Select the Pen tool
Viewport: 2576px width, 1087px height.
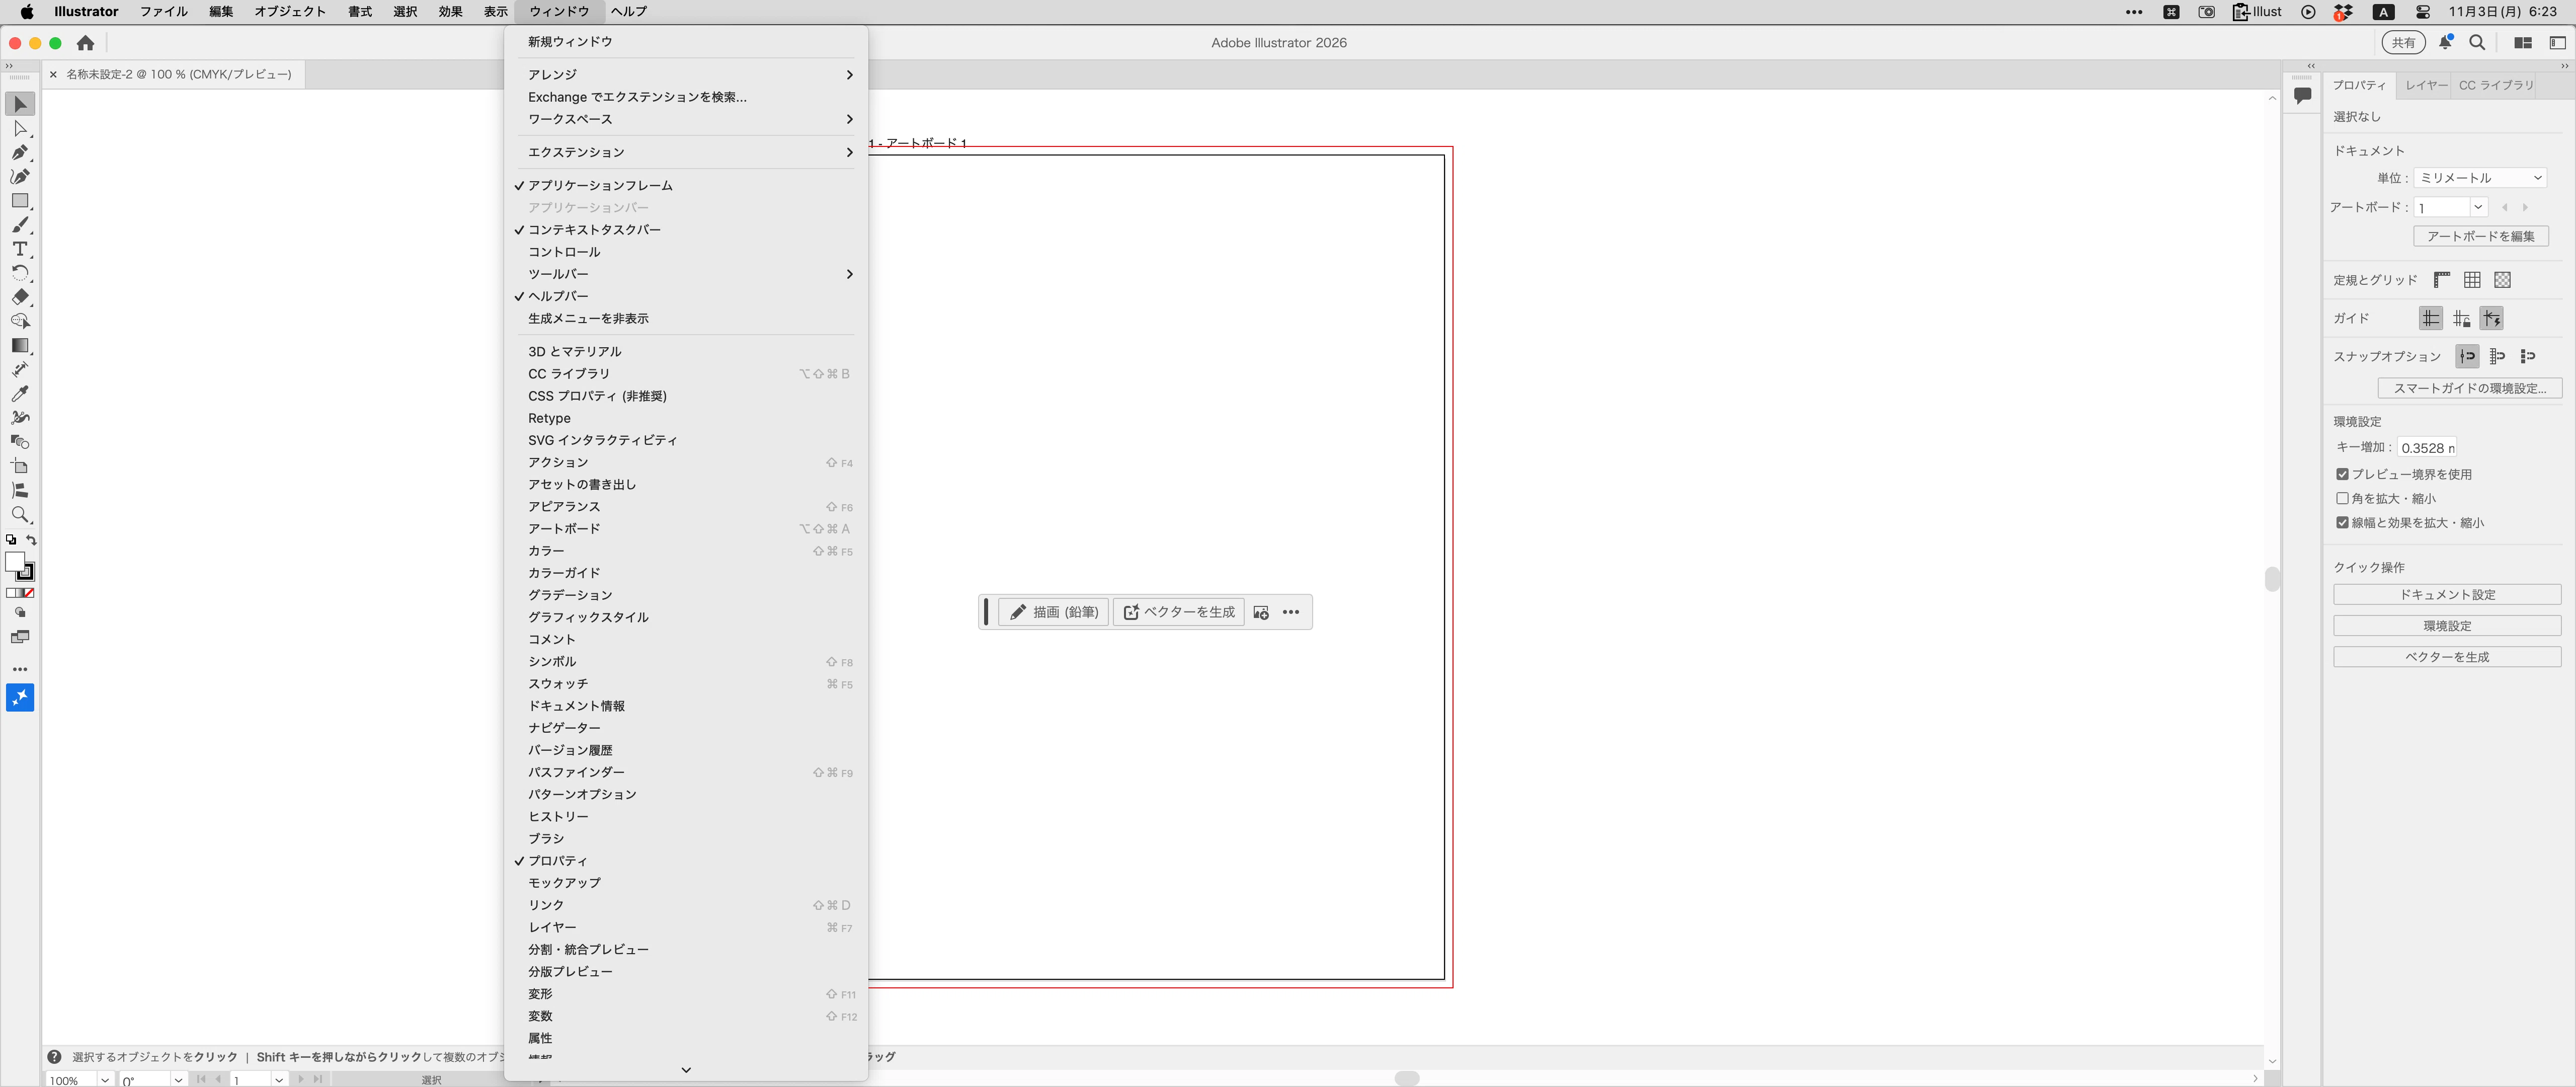(20, 152)
